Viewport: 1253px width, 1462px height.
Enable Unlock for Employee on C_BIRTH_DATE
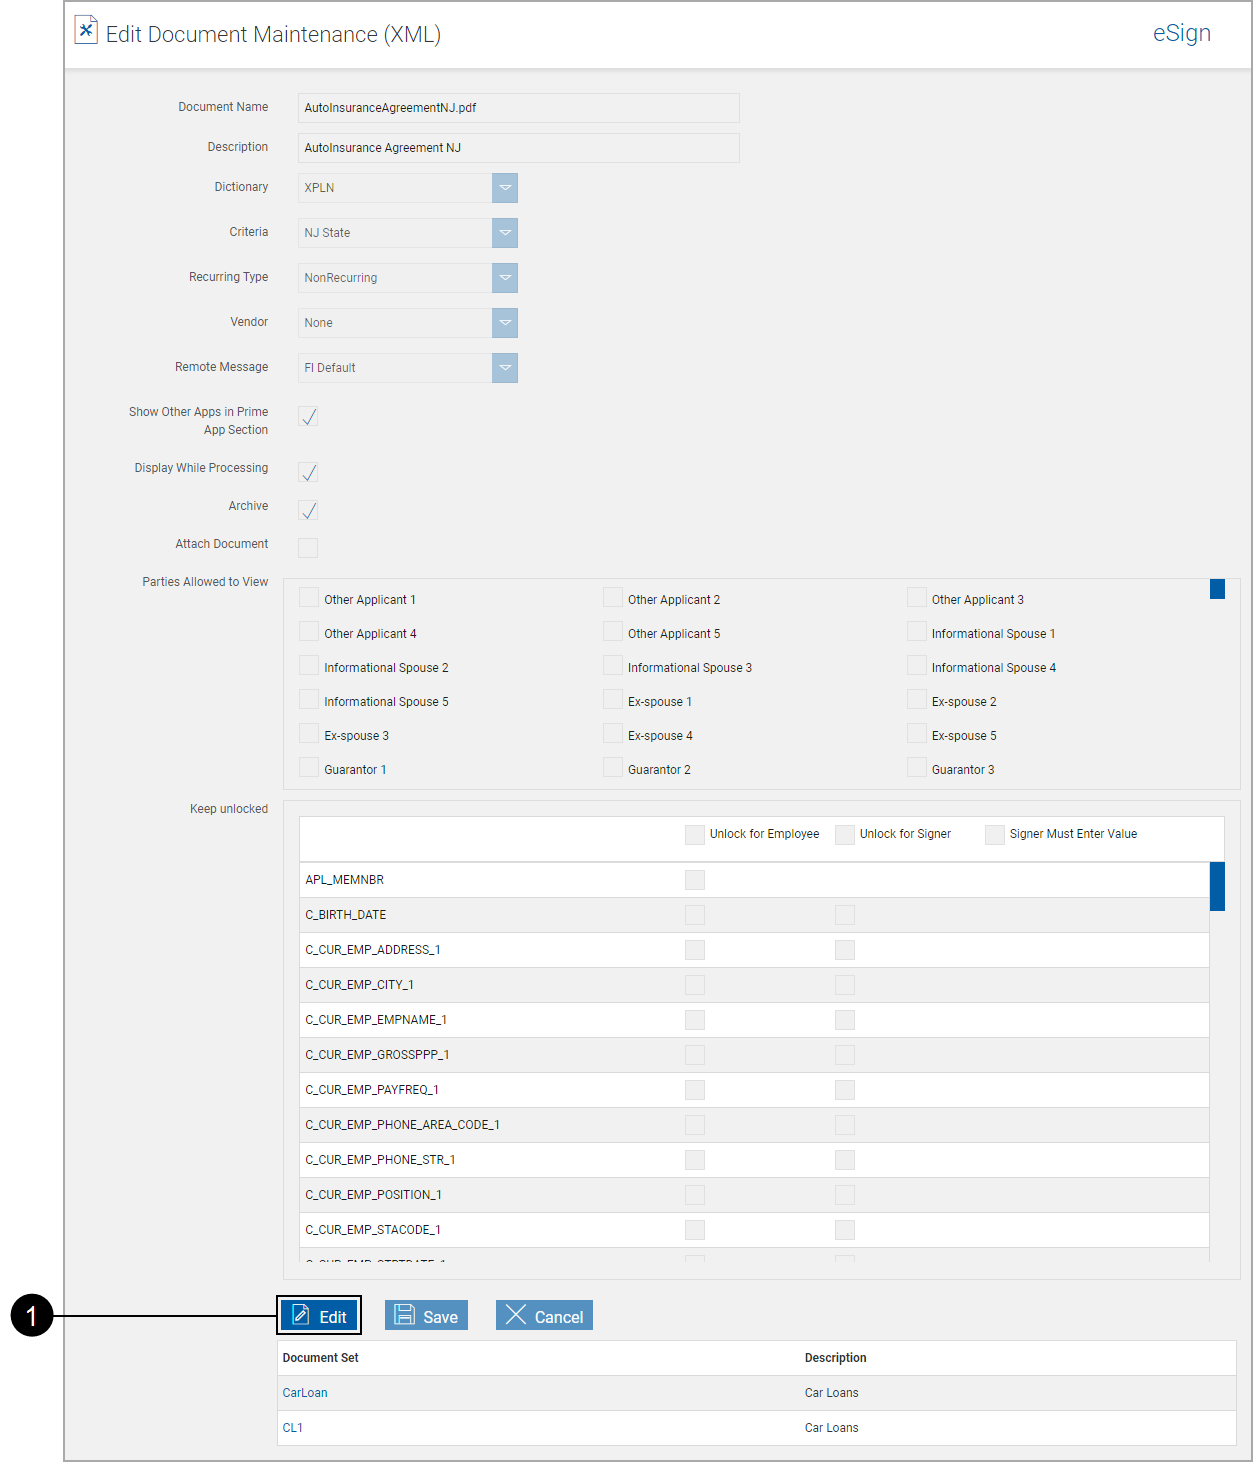pyautogui.click(x=694, y=914)
